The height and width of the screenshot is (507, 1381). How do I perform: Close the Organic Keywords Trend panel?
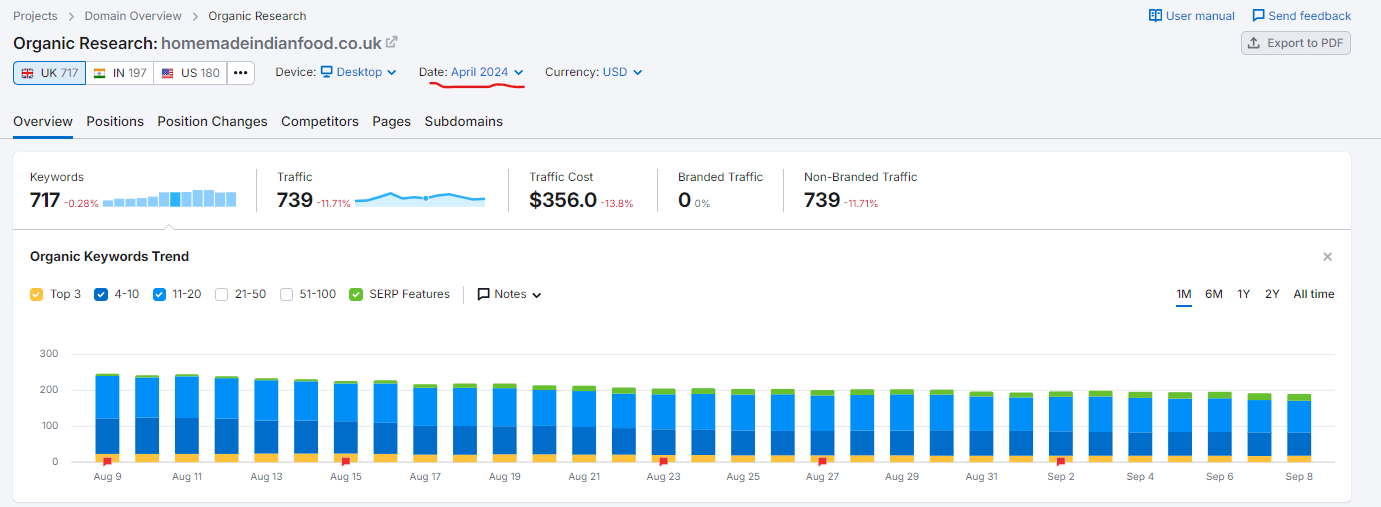(x=1327, y=257)
